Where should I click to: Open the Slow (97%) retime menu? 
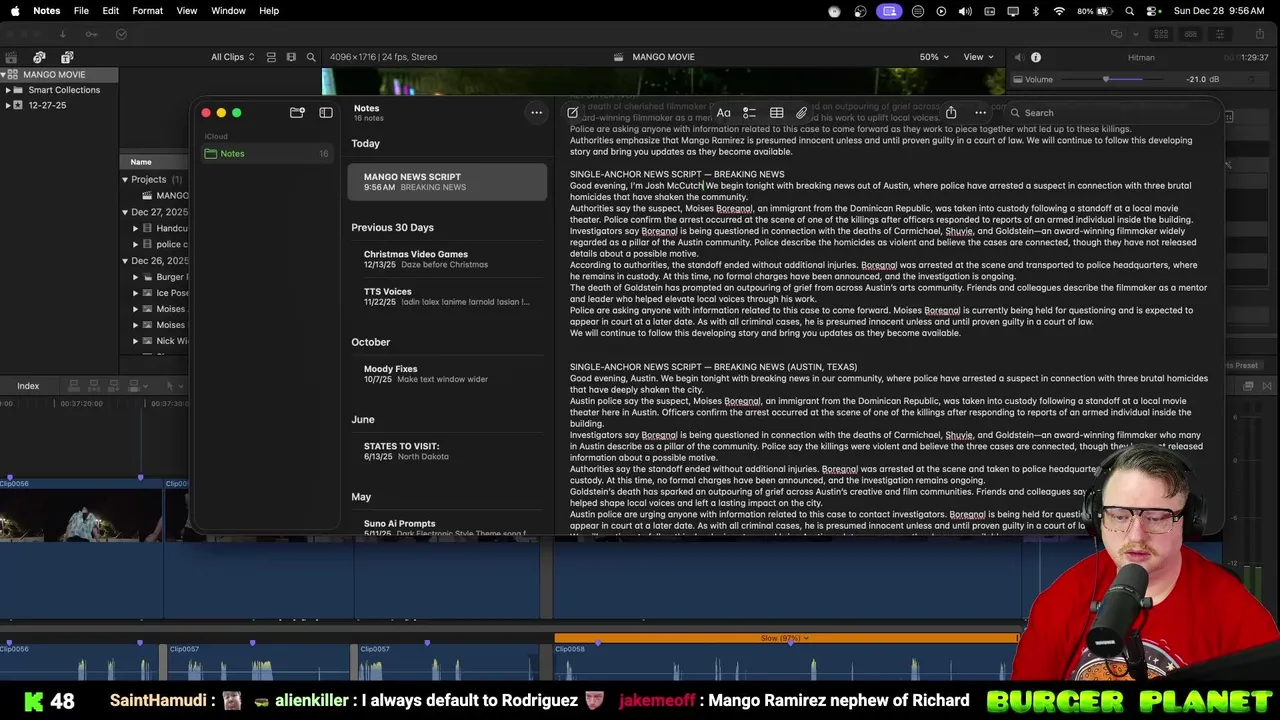[x=785, y=638]
